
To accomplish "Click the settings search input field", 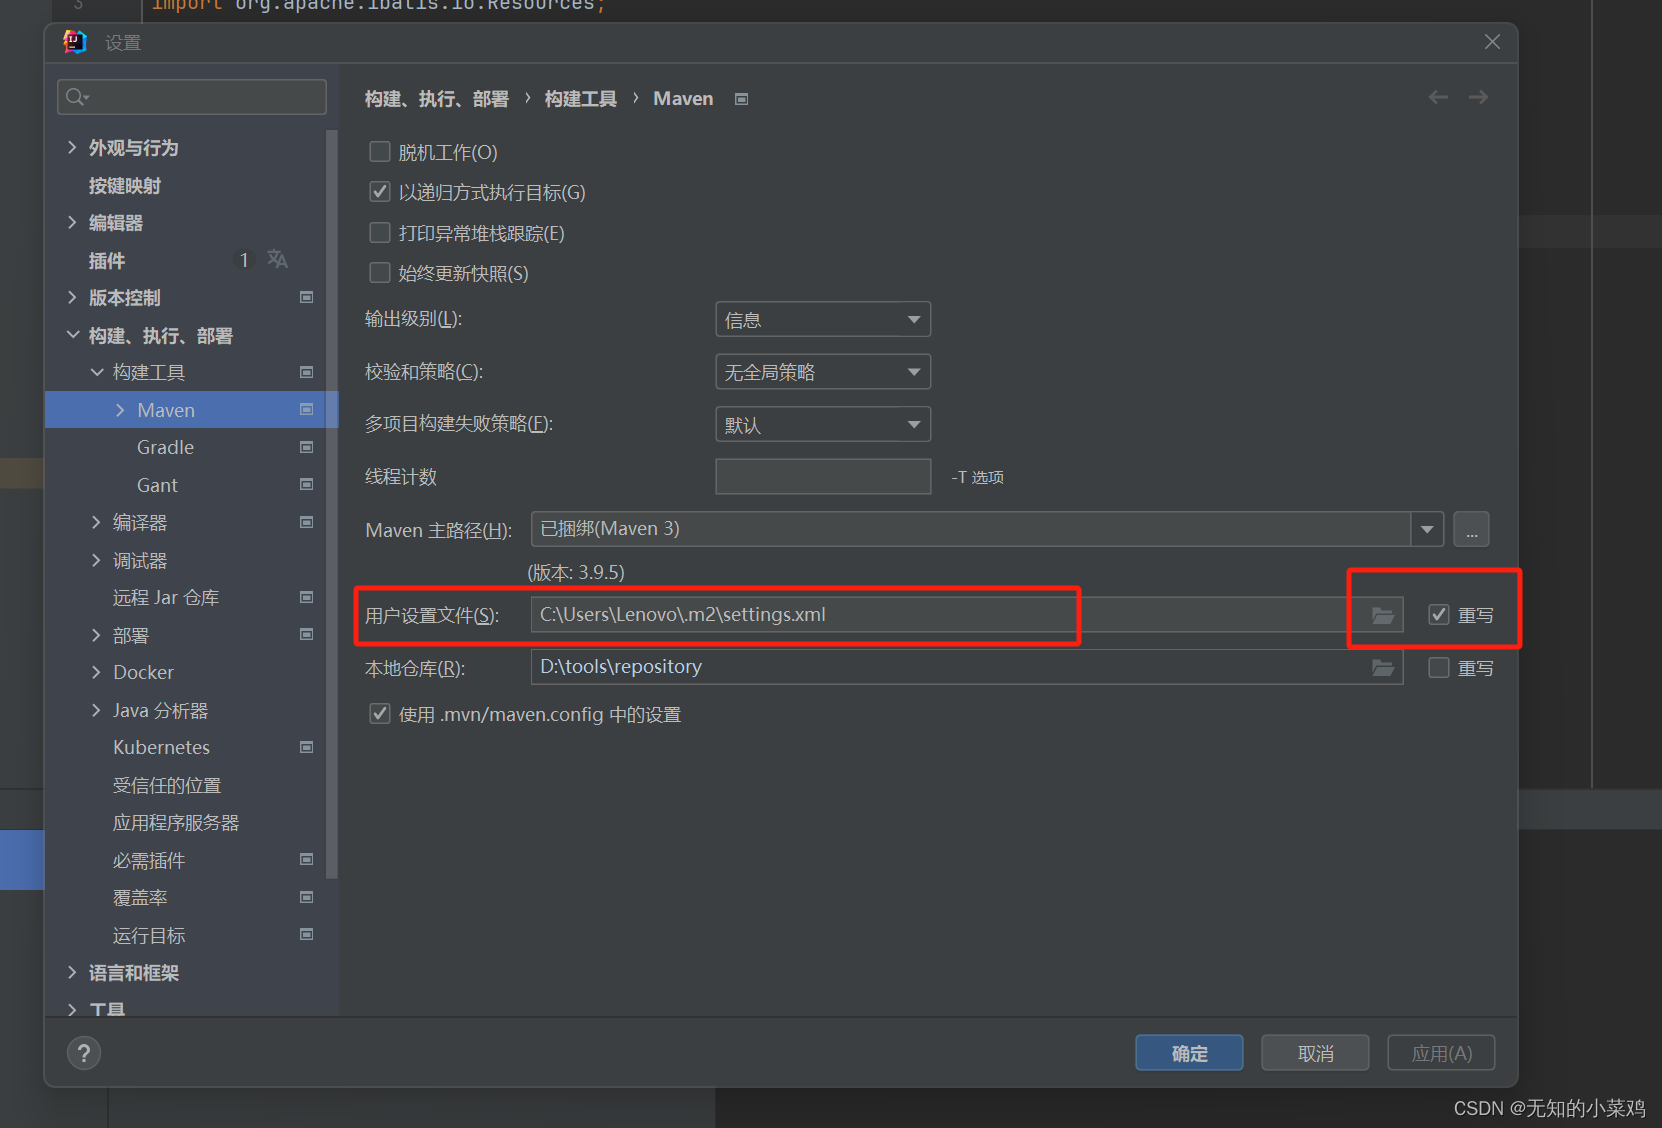I will point(192,97).
